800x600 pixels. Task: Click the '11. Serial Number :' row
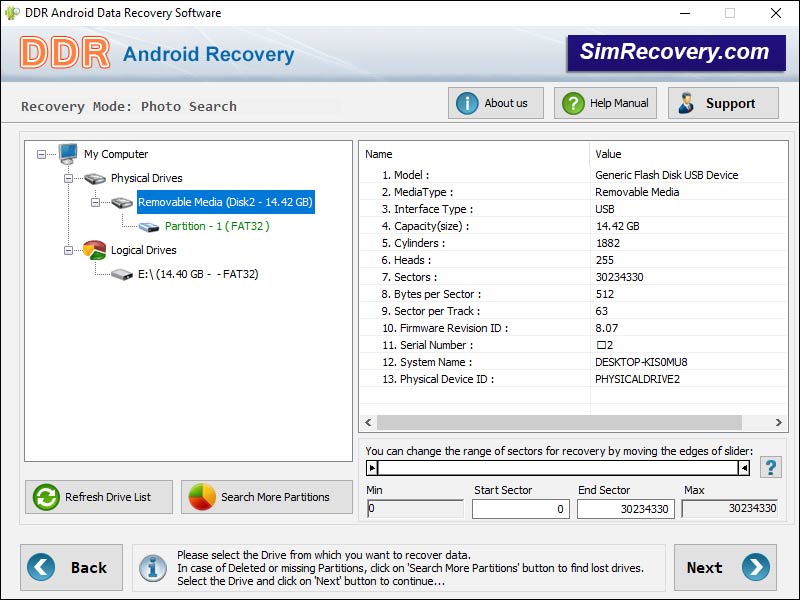point(573,345)
